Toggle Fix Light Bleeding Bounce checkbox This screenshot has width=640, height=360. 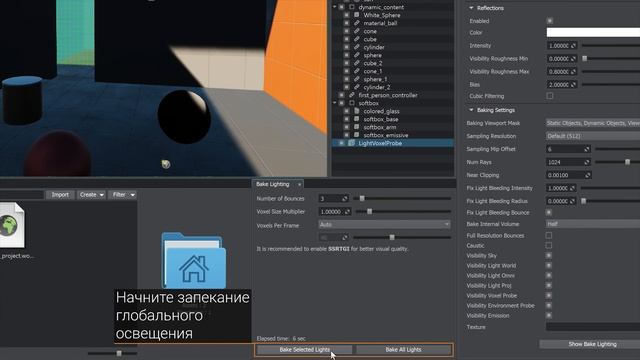549,213
